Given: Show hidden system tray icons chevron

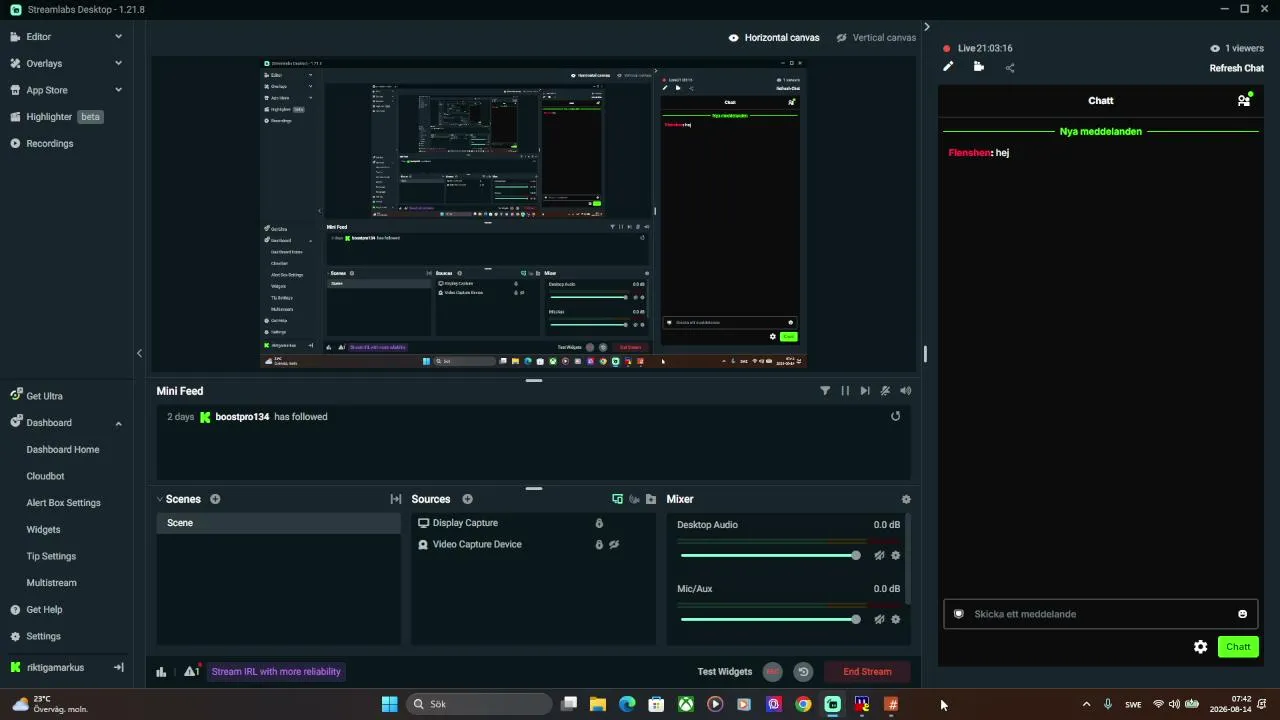Looking at the screenshot, I should 1086,704.
